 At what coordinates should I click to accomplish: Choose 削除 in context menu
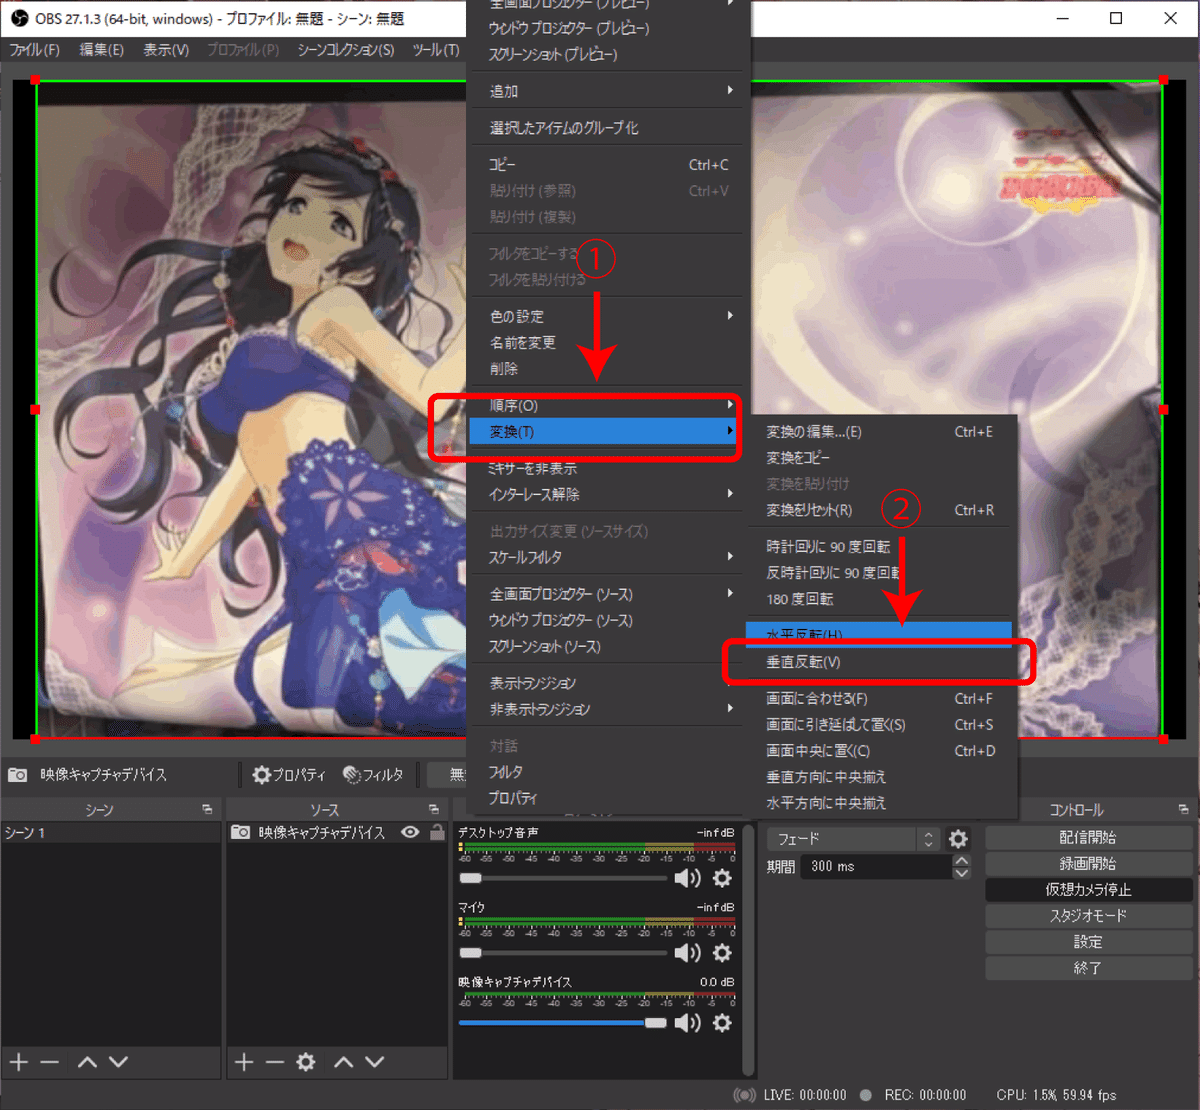pos(608,368)
